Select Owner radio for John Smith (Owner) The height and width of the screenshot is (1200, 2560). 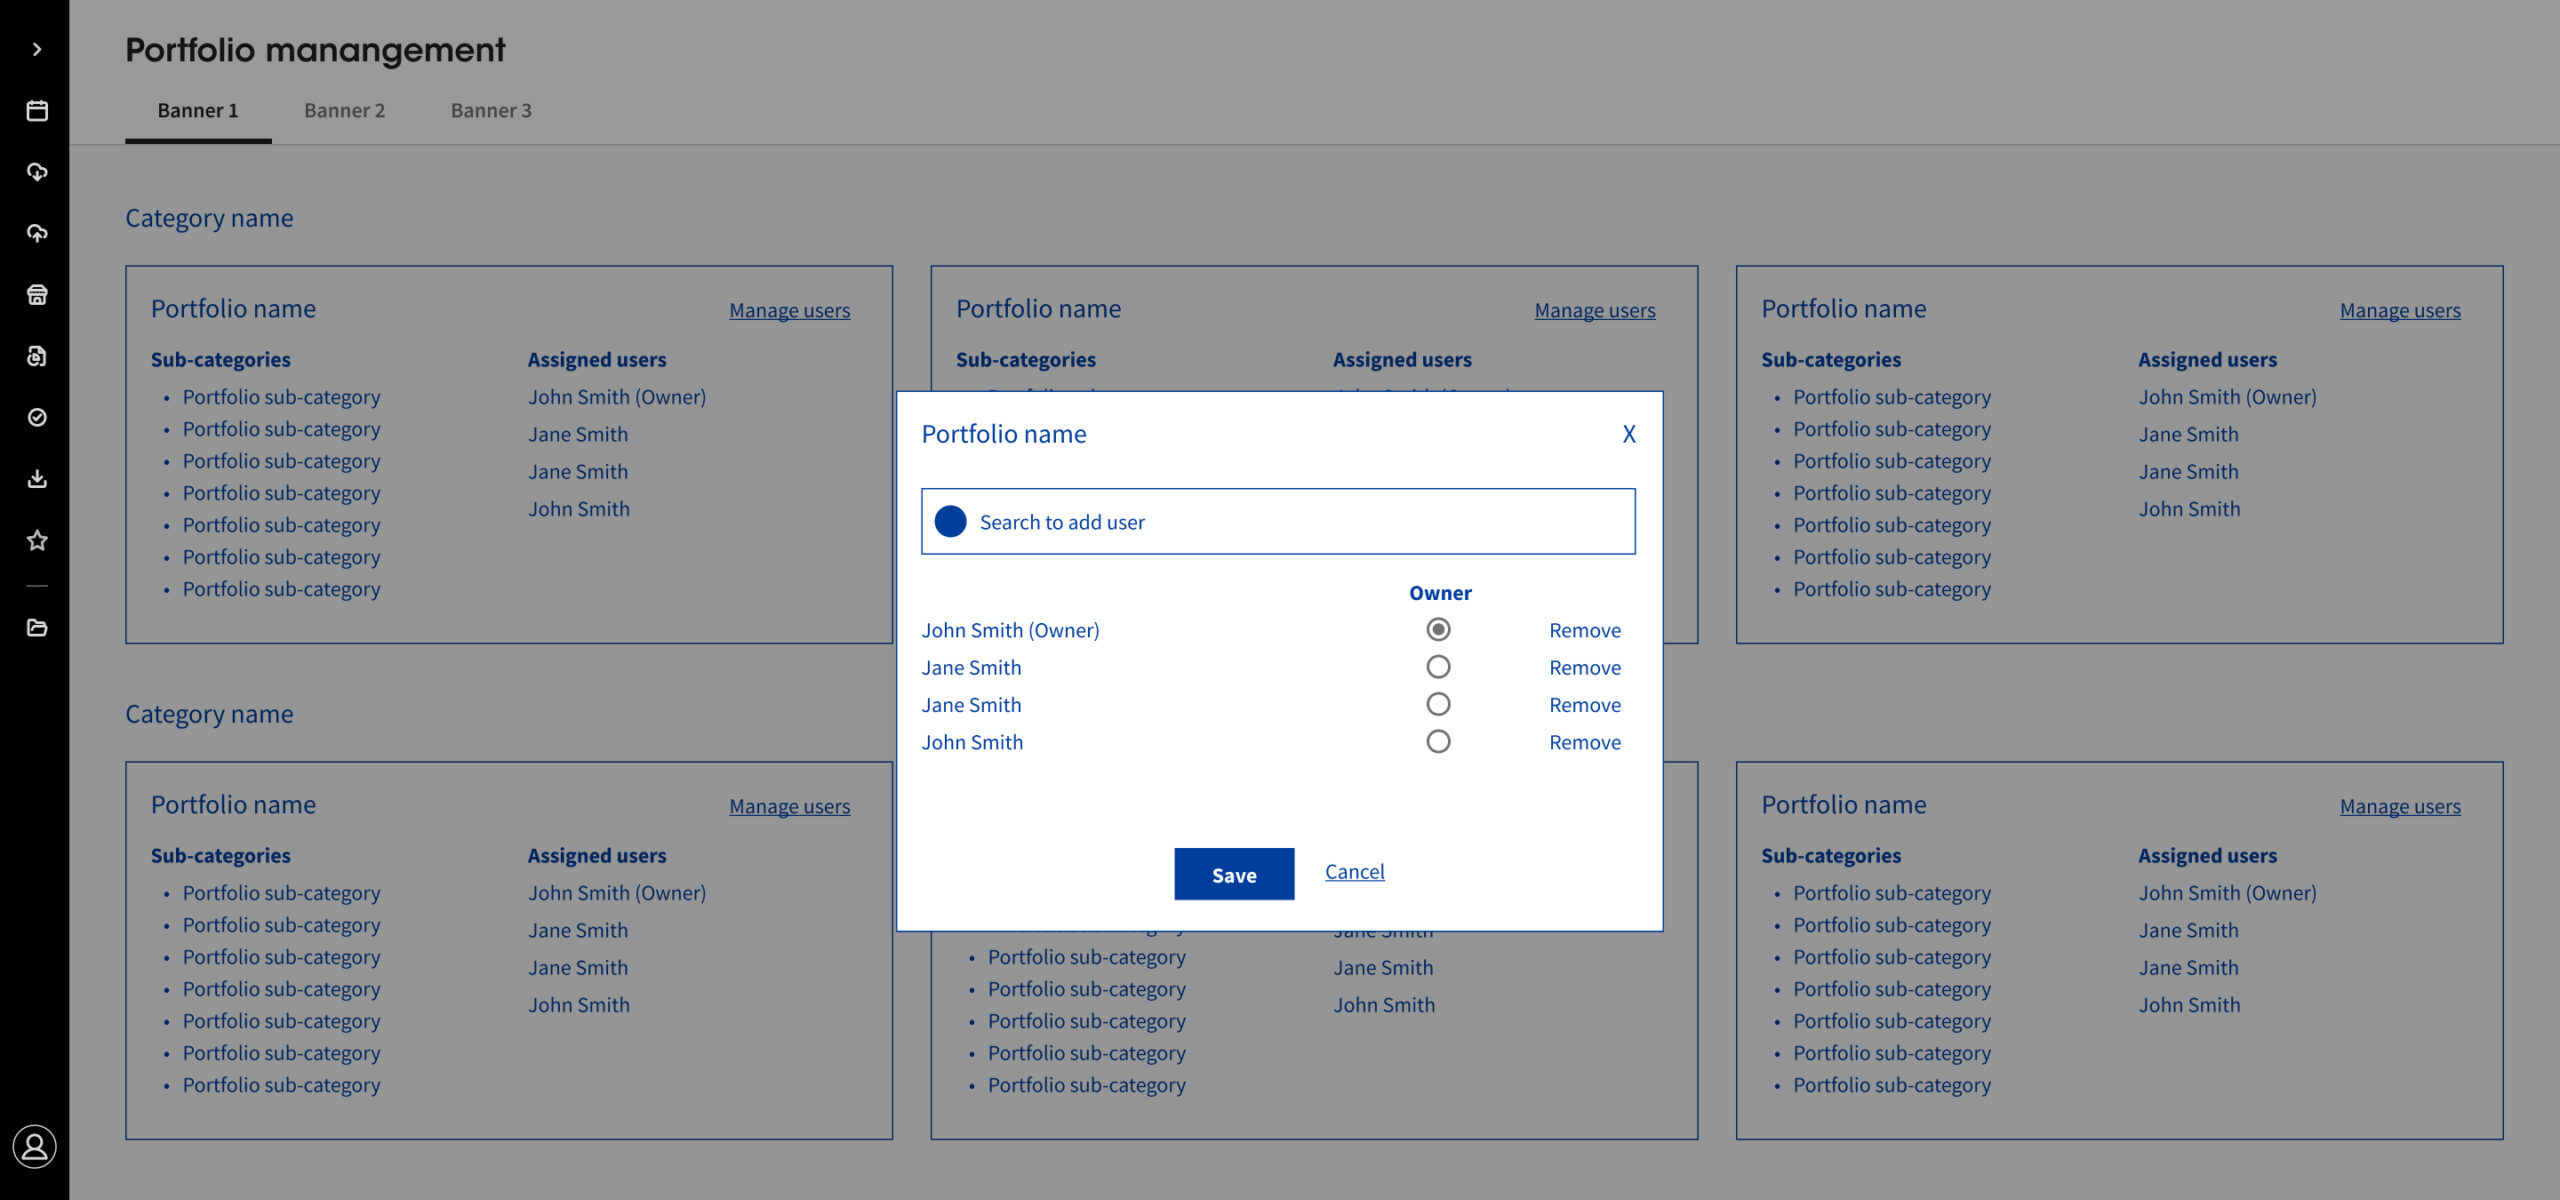[x=1438, y=629]
